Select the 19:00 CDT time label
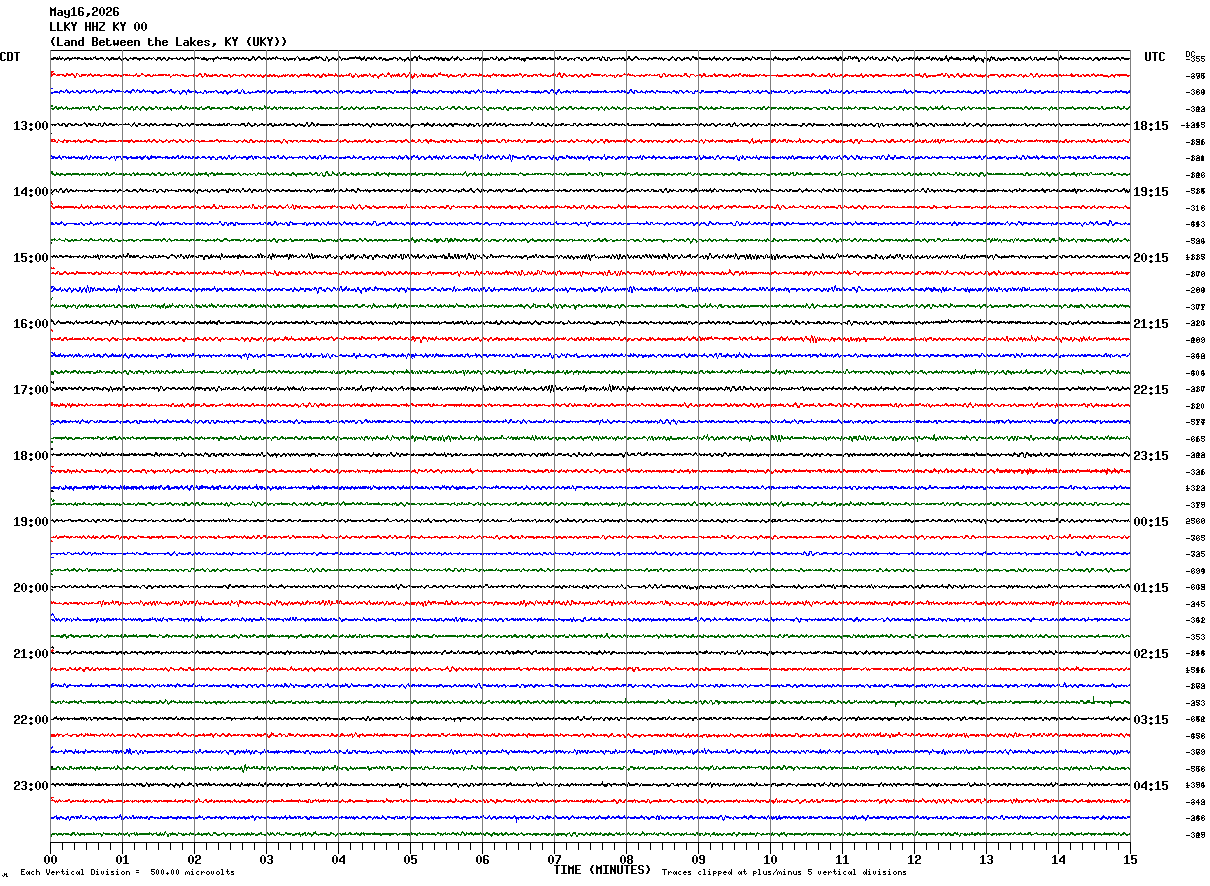 [31, 522]
